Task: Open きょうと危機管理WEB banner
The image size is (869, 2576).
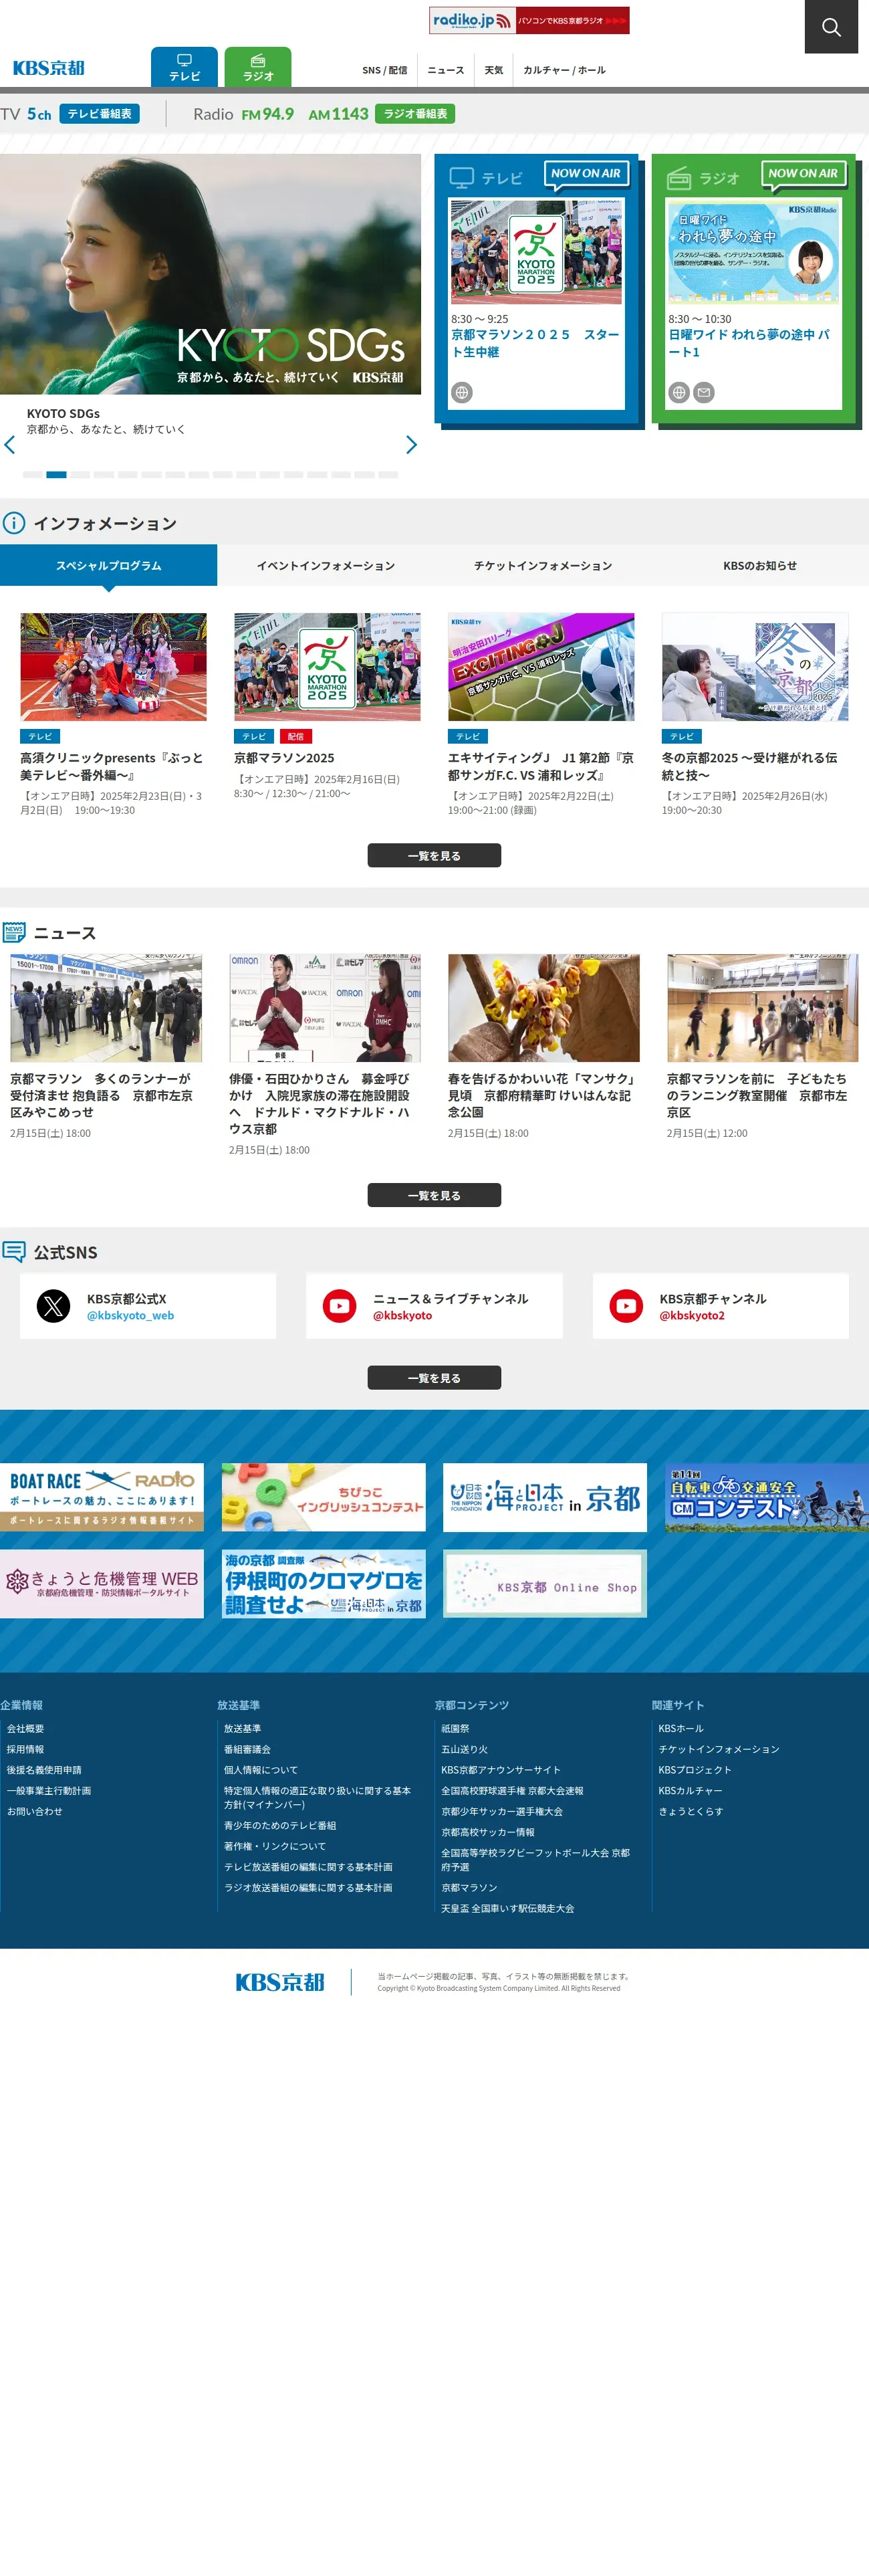Action: point(102,1584)
